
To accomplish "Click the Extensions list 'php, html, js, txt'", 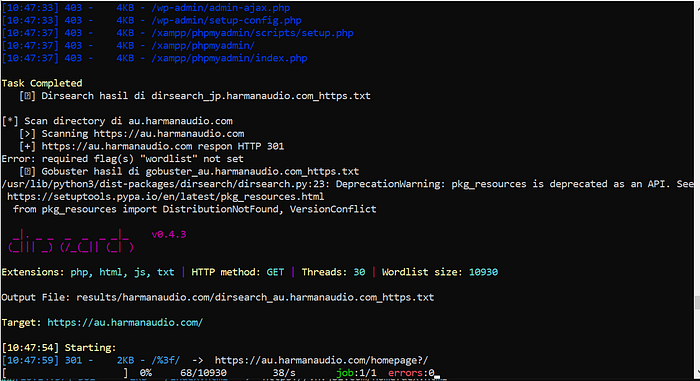I will pos(122,272).
